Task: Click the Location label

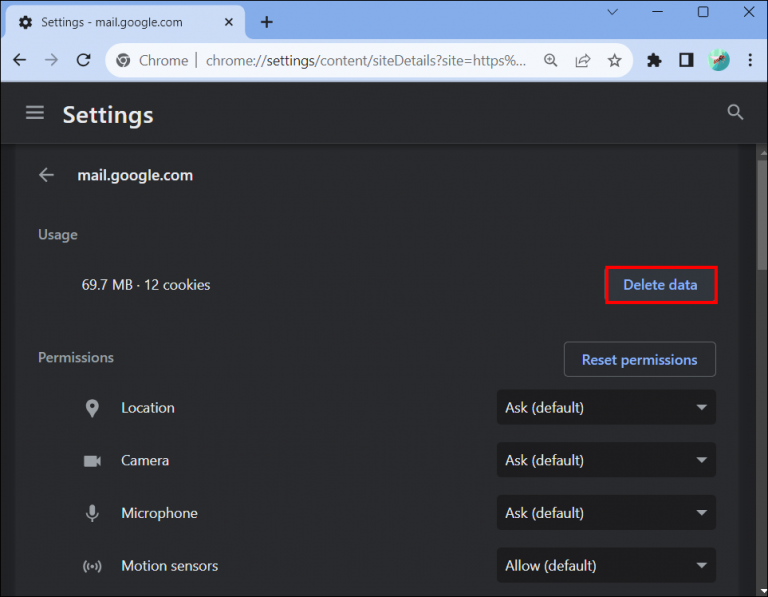Action: tap(148, 408)
